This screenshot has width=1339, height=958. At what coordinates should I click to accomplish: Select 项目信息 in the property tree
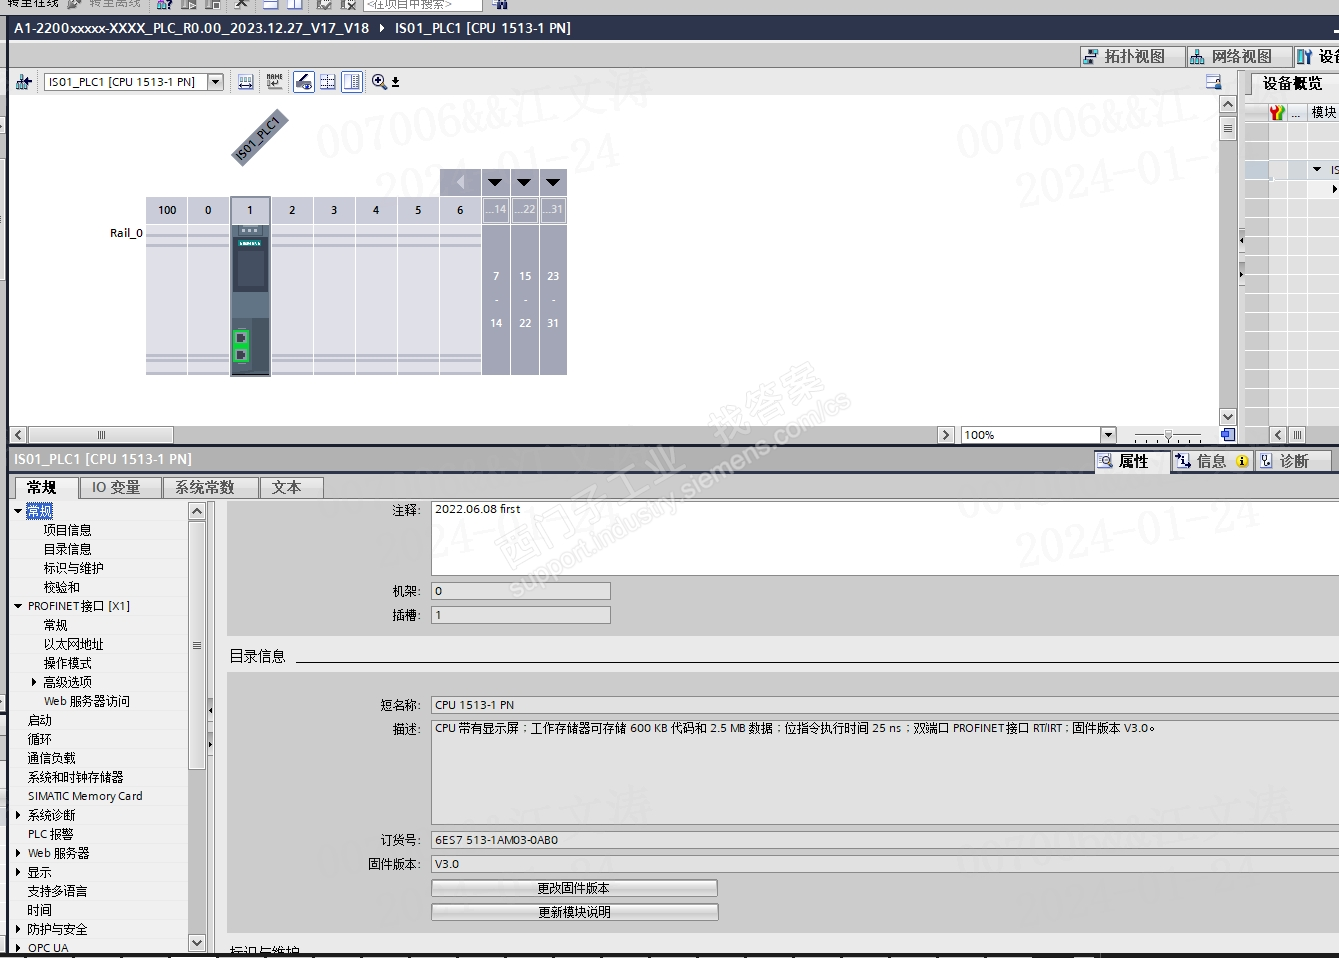point(67,530)
